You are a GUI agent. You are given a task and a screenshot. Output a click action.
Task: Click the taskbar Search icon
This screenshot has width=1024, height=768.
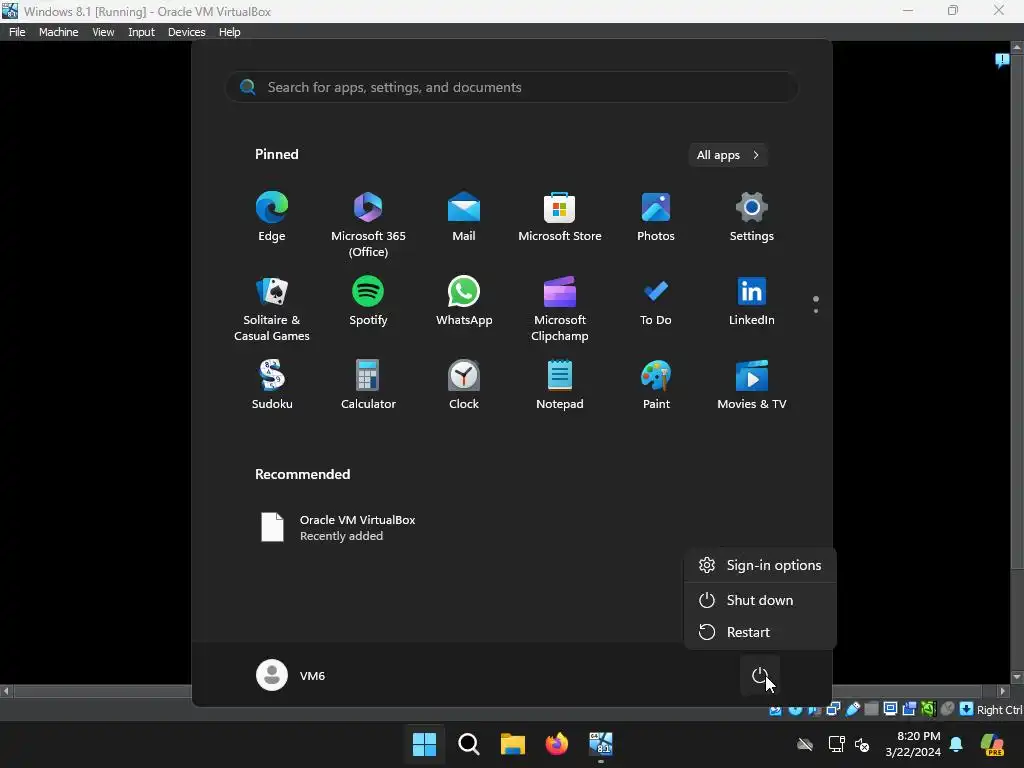(468, 744)
